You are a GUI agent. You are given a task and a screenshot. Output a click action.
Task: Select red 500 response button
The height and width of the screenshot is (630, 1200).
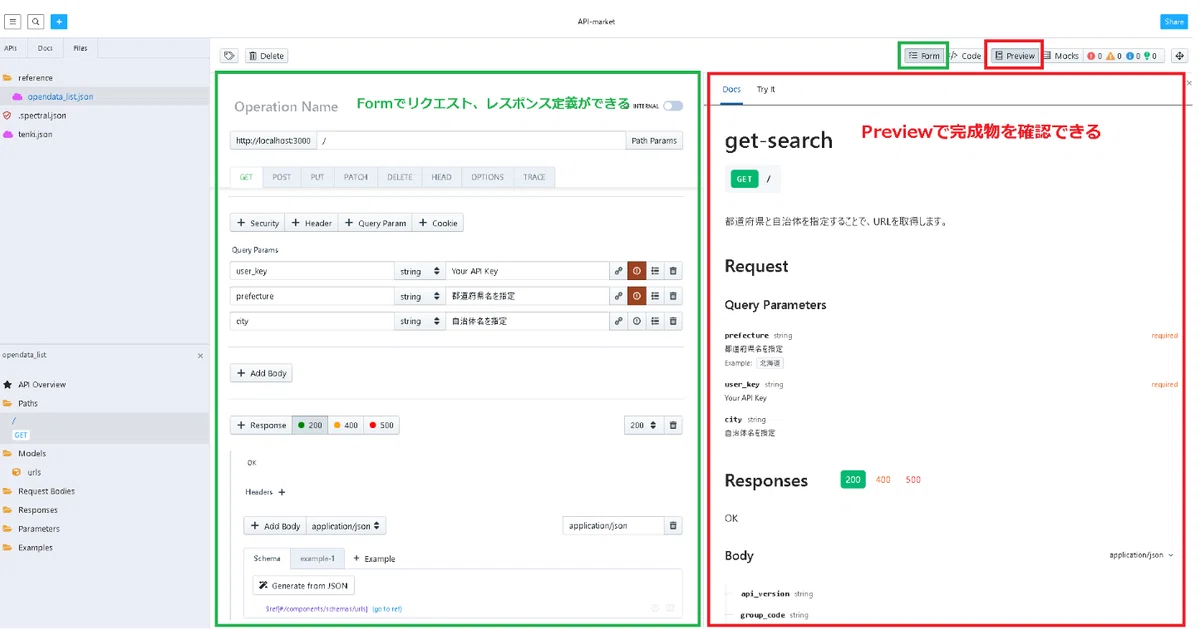382,425
